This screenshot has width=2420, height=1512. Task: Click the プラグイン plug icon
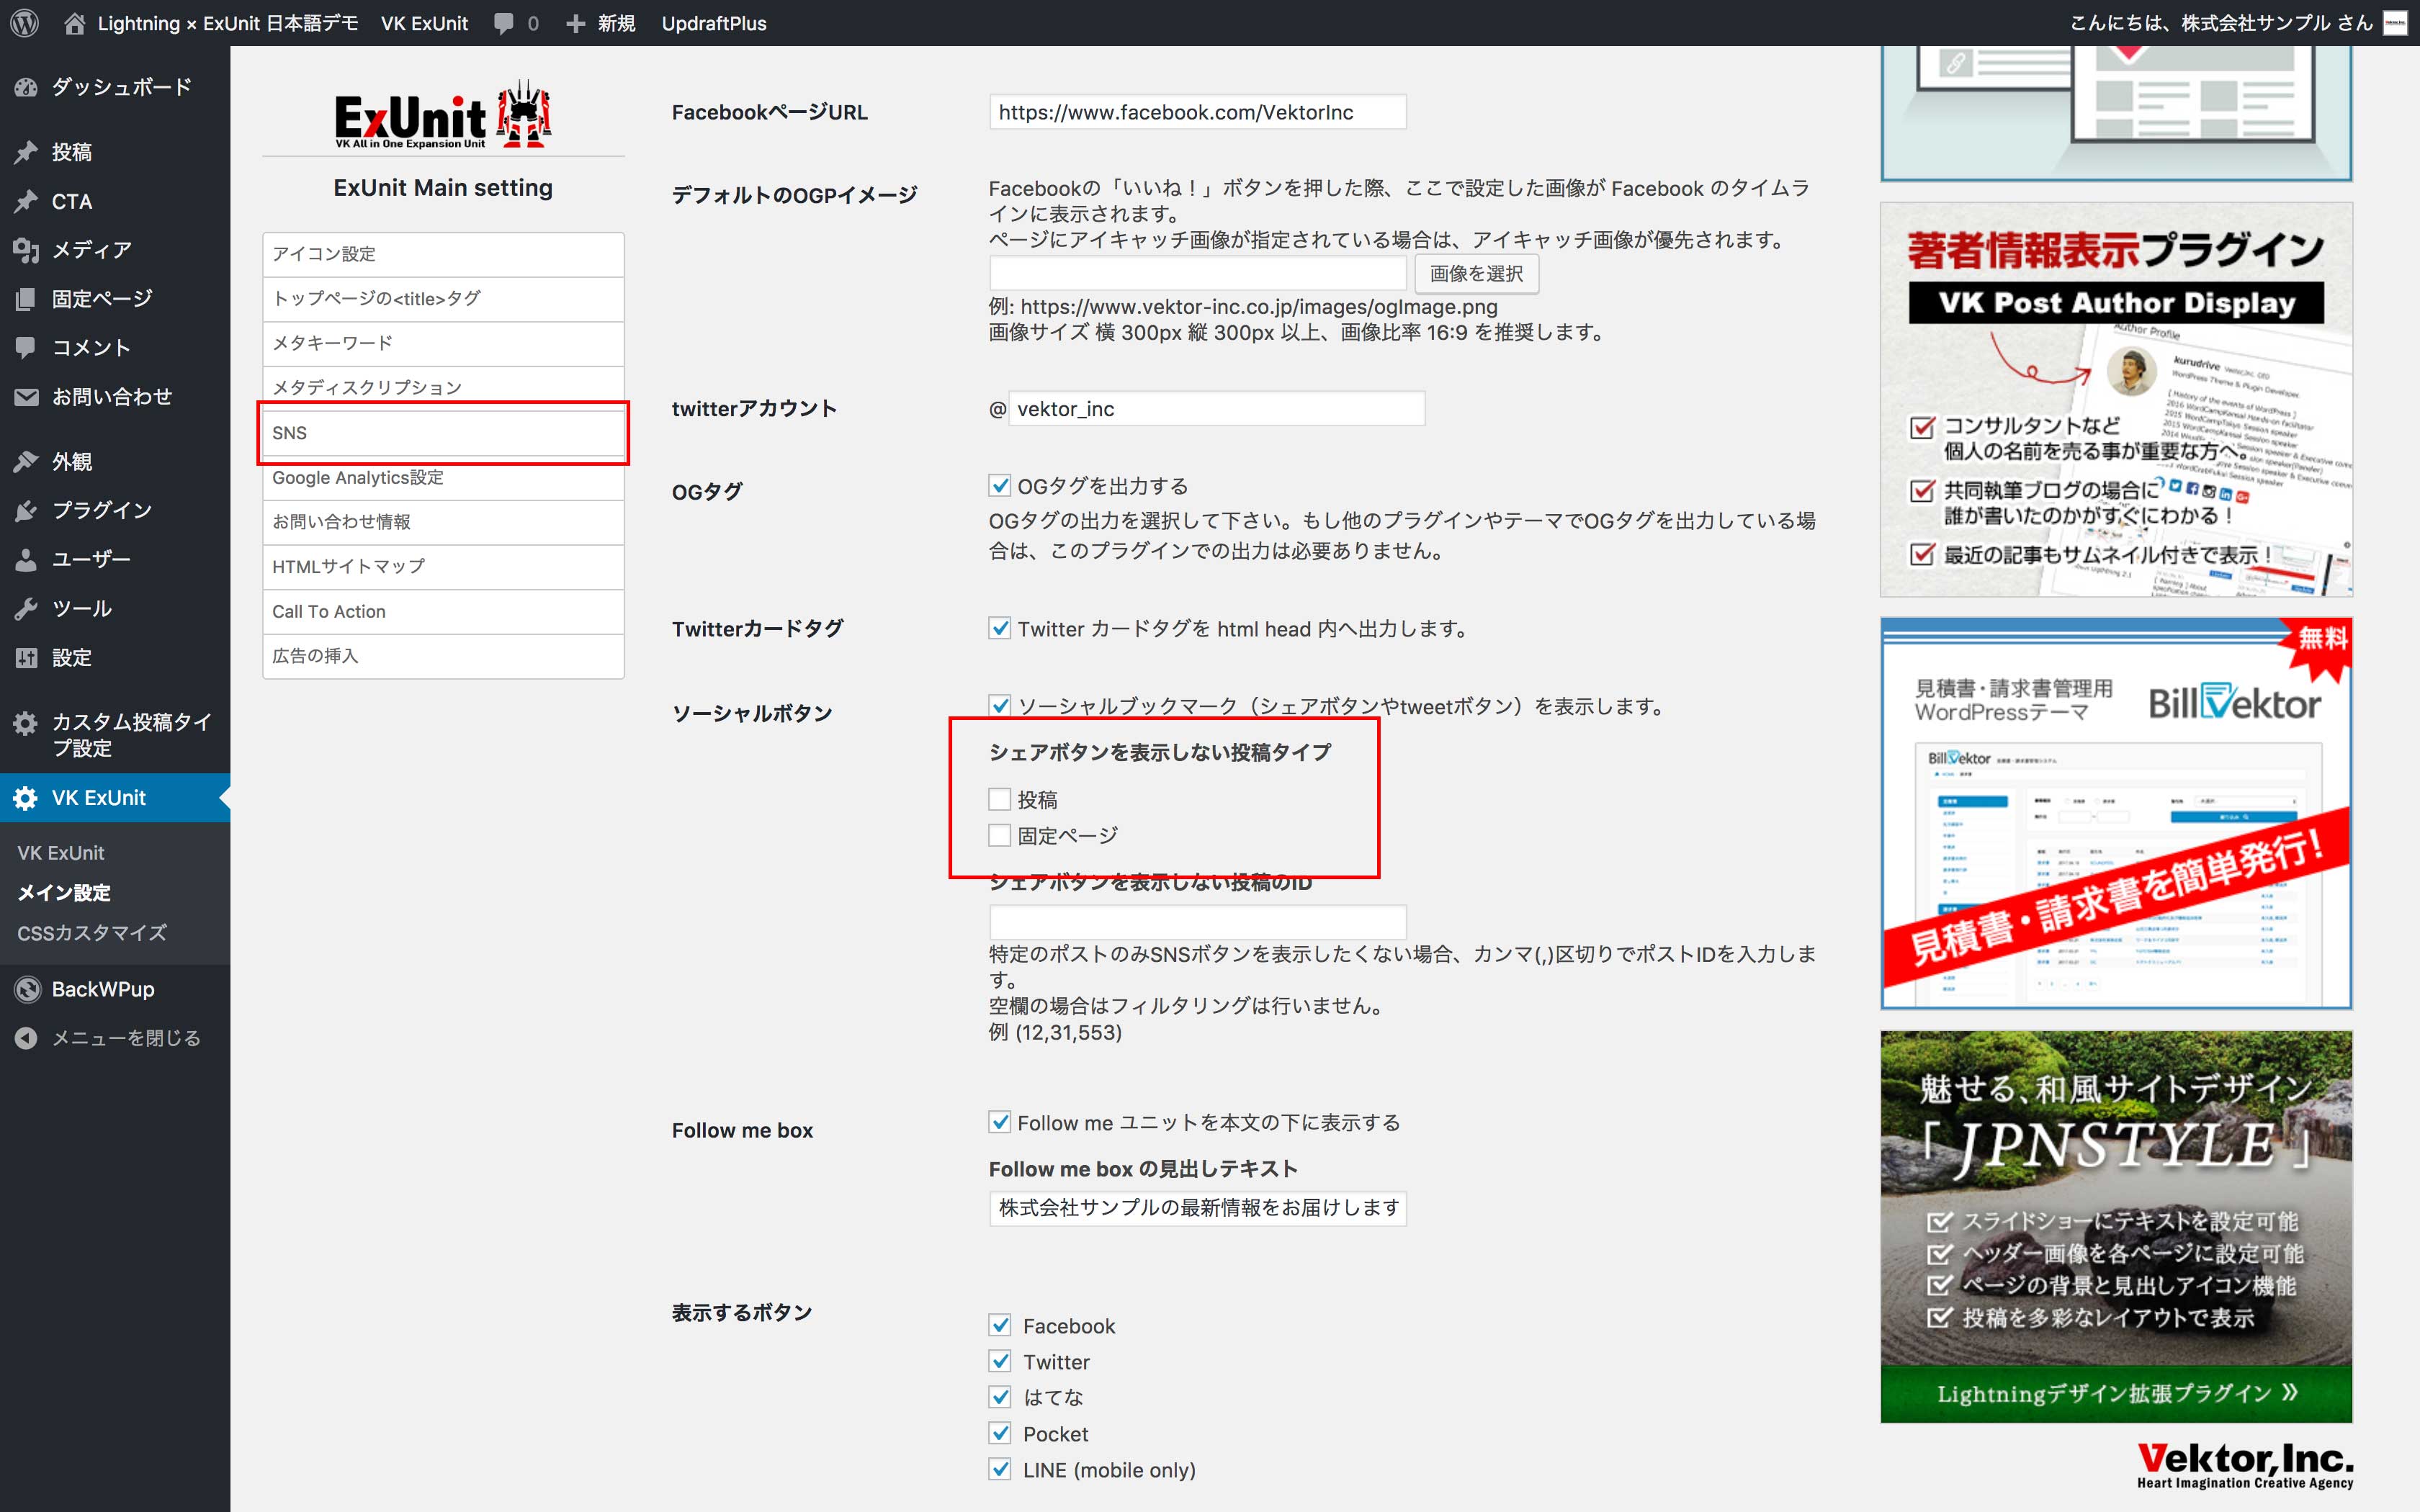[x=26, y=511]
